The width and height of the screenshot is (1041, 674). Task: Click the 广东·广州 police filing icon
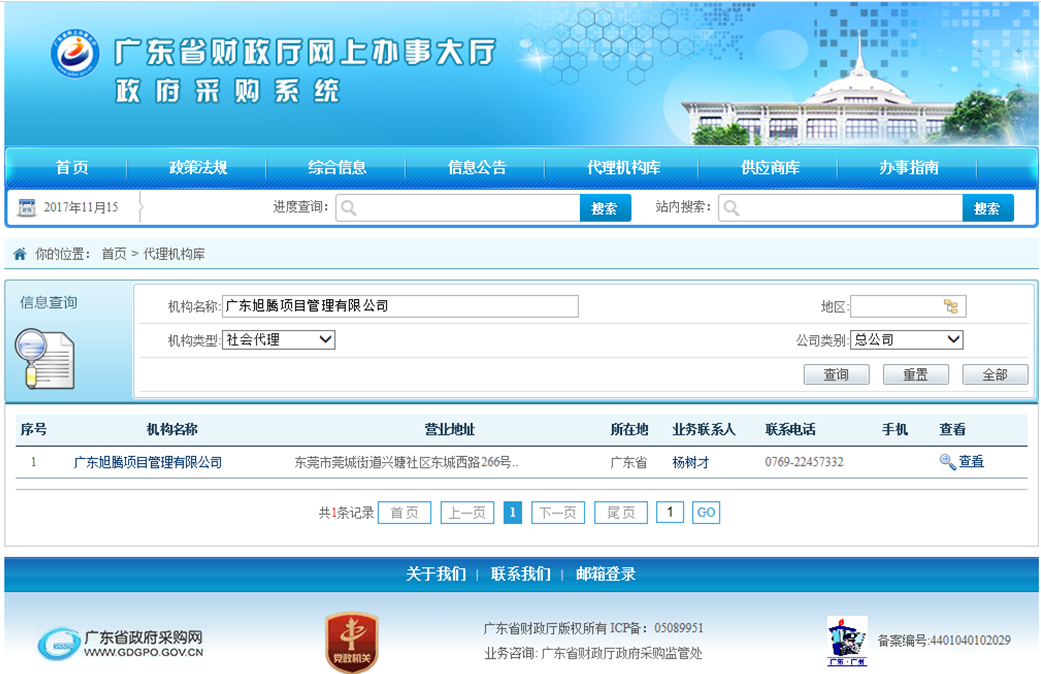(847, 641)
